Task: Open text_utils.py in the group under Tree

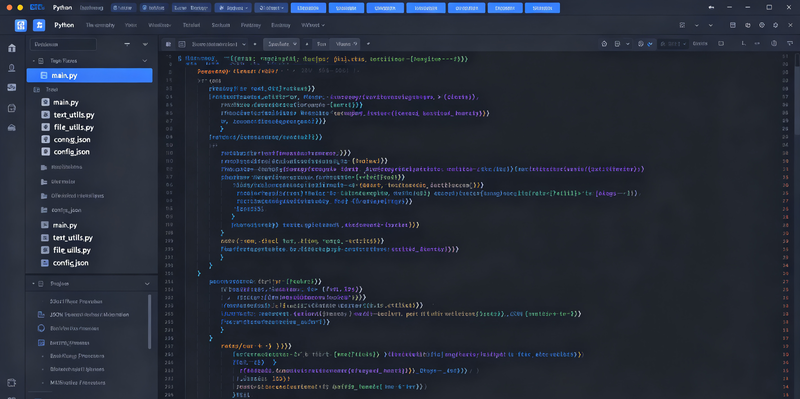Action: point(73,115)
